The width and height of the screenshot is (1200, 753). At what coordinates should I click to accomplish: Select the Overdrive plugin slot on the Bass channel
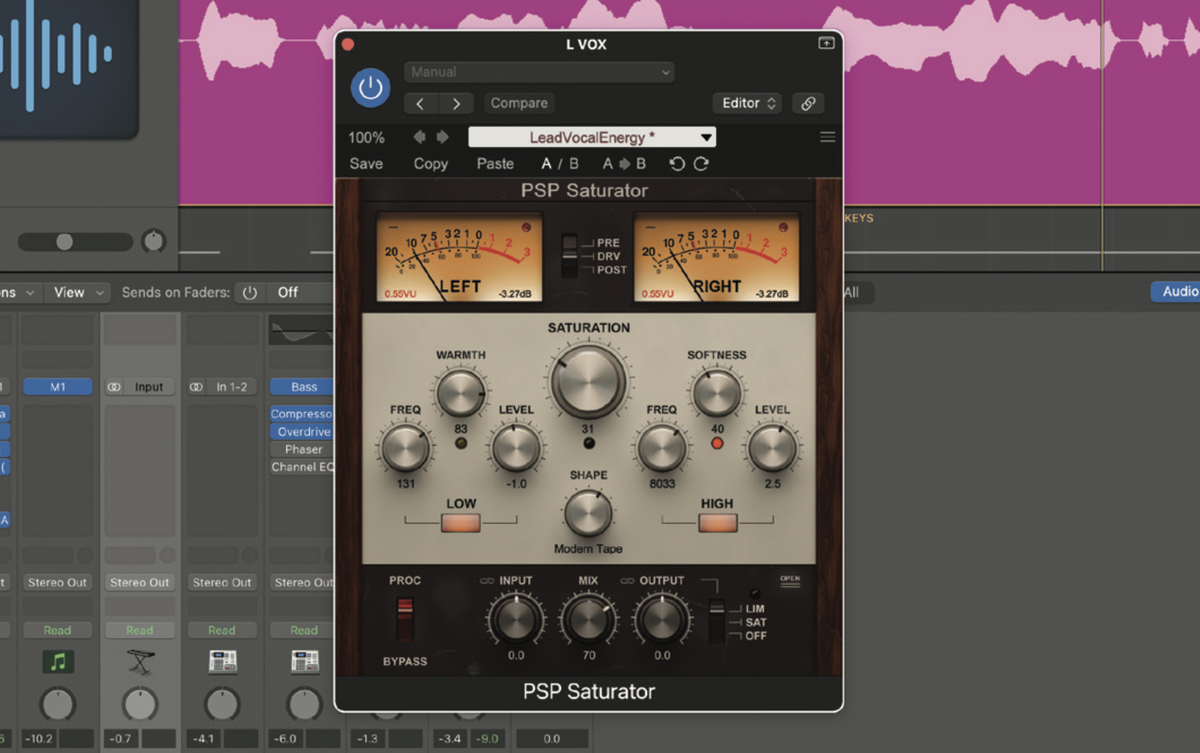click(x=301, y=431)
